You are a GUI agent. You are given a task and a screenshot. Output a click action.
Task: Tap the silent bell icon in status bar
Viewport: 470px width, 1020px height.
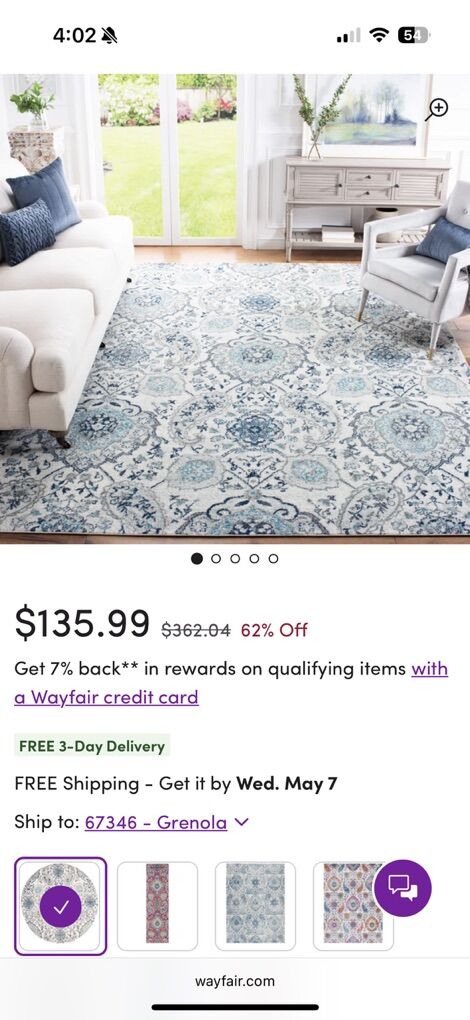(x=109, y=35)
